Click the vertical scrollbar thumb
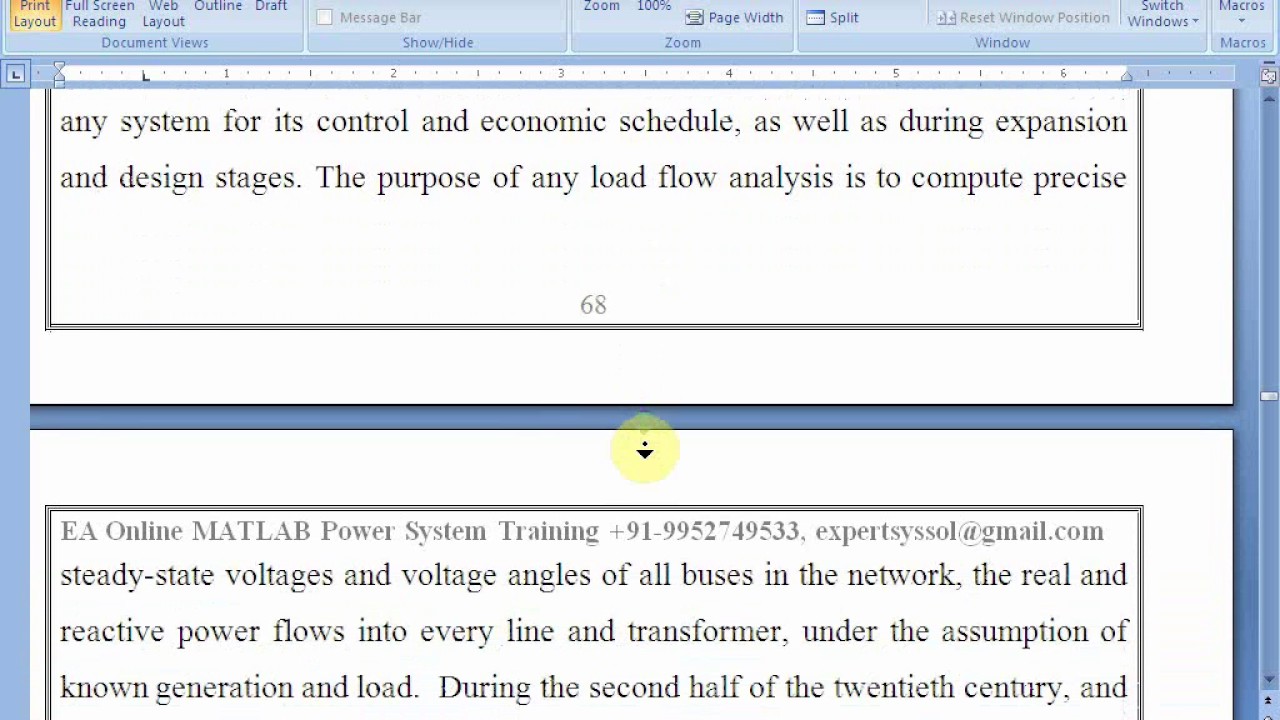 pyautogui.click(x=1269, y=396)
